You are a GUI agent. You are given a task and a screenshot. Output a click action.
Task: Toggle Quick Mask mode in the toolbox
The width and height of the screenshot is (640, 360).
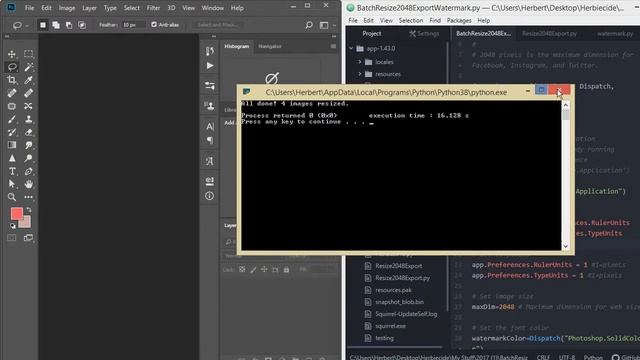[12, 238]
